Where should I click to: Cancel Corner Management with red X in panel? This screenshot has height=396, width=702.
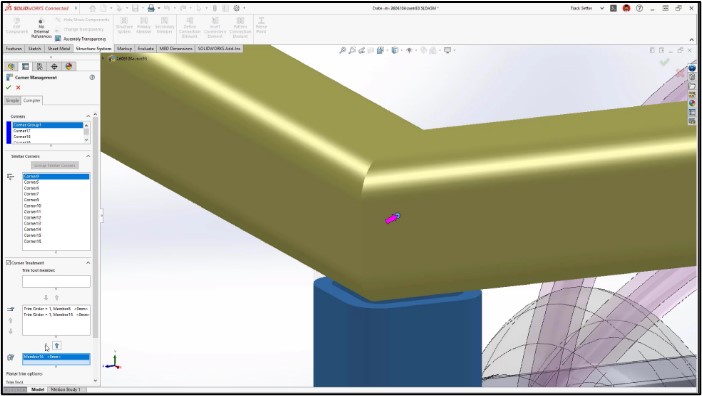click(x=18, y=87)
